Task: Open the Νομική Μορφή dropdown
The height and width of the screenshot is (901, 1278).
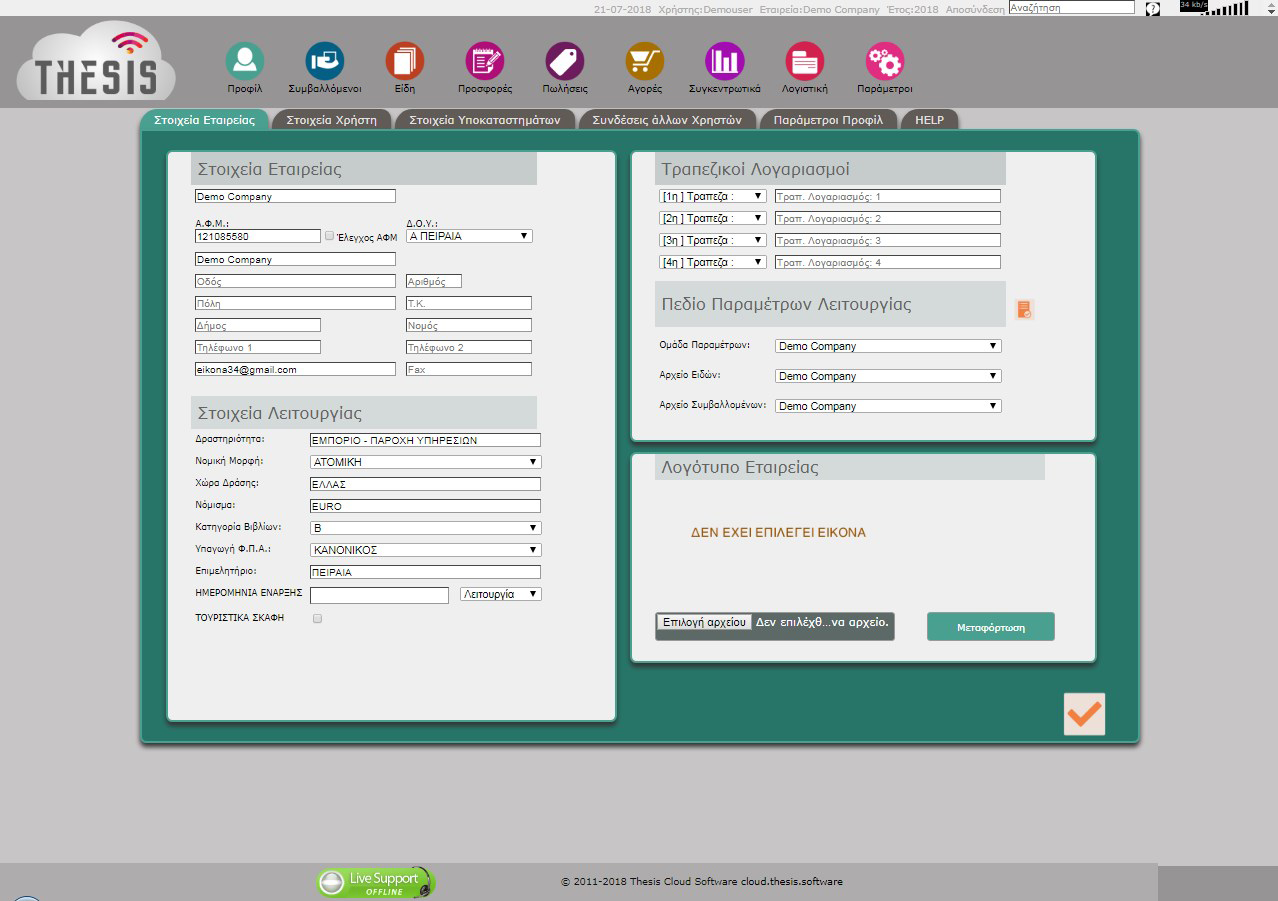Action: [x=425, y=462]
